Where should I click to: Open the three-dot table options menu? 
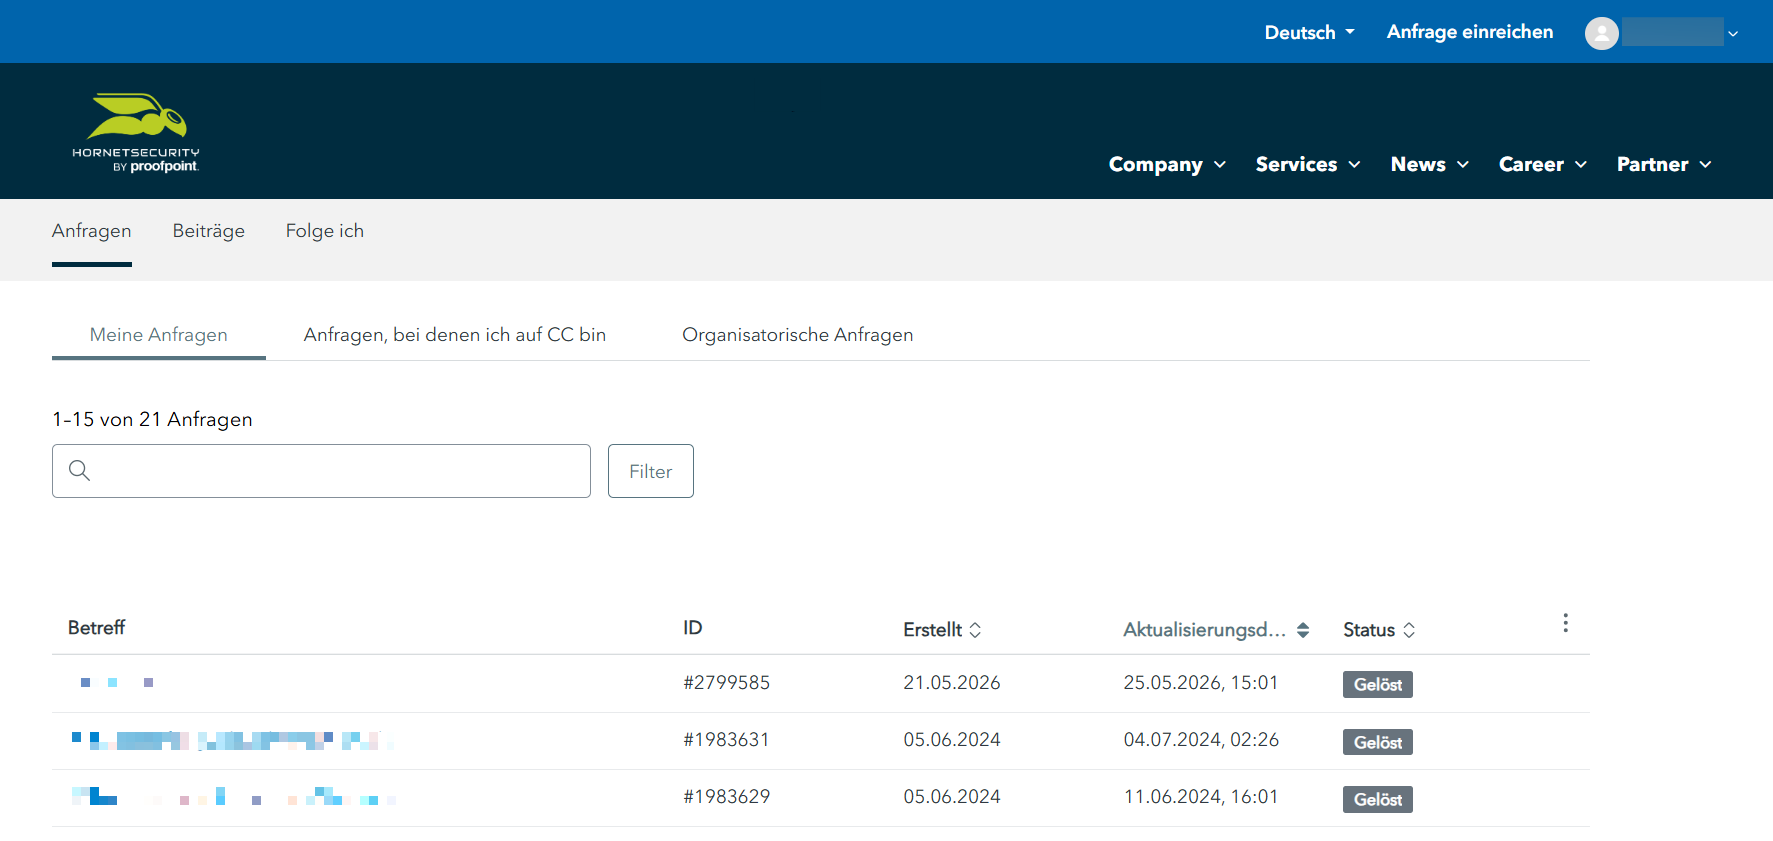click(x=1565, y=623)
